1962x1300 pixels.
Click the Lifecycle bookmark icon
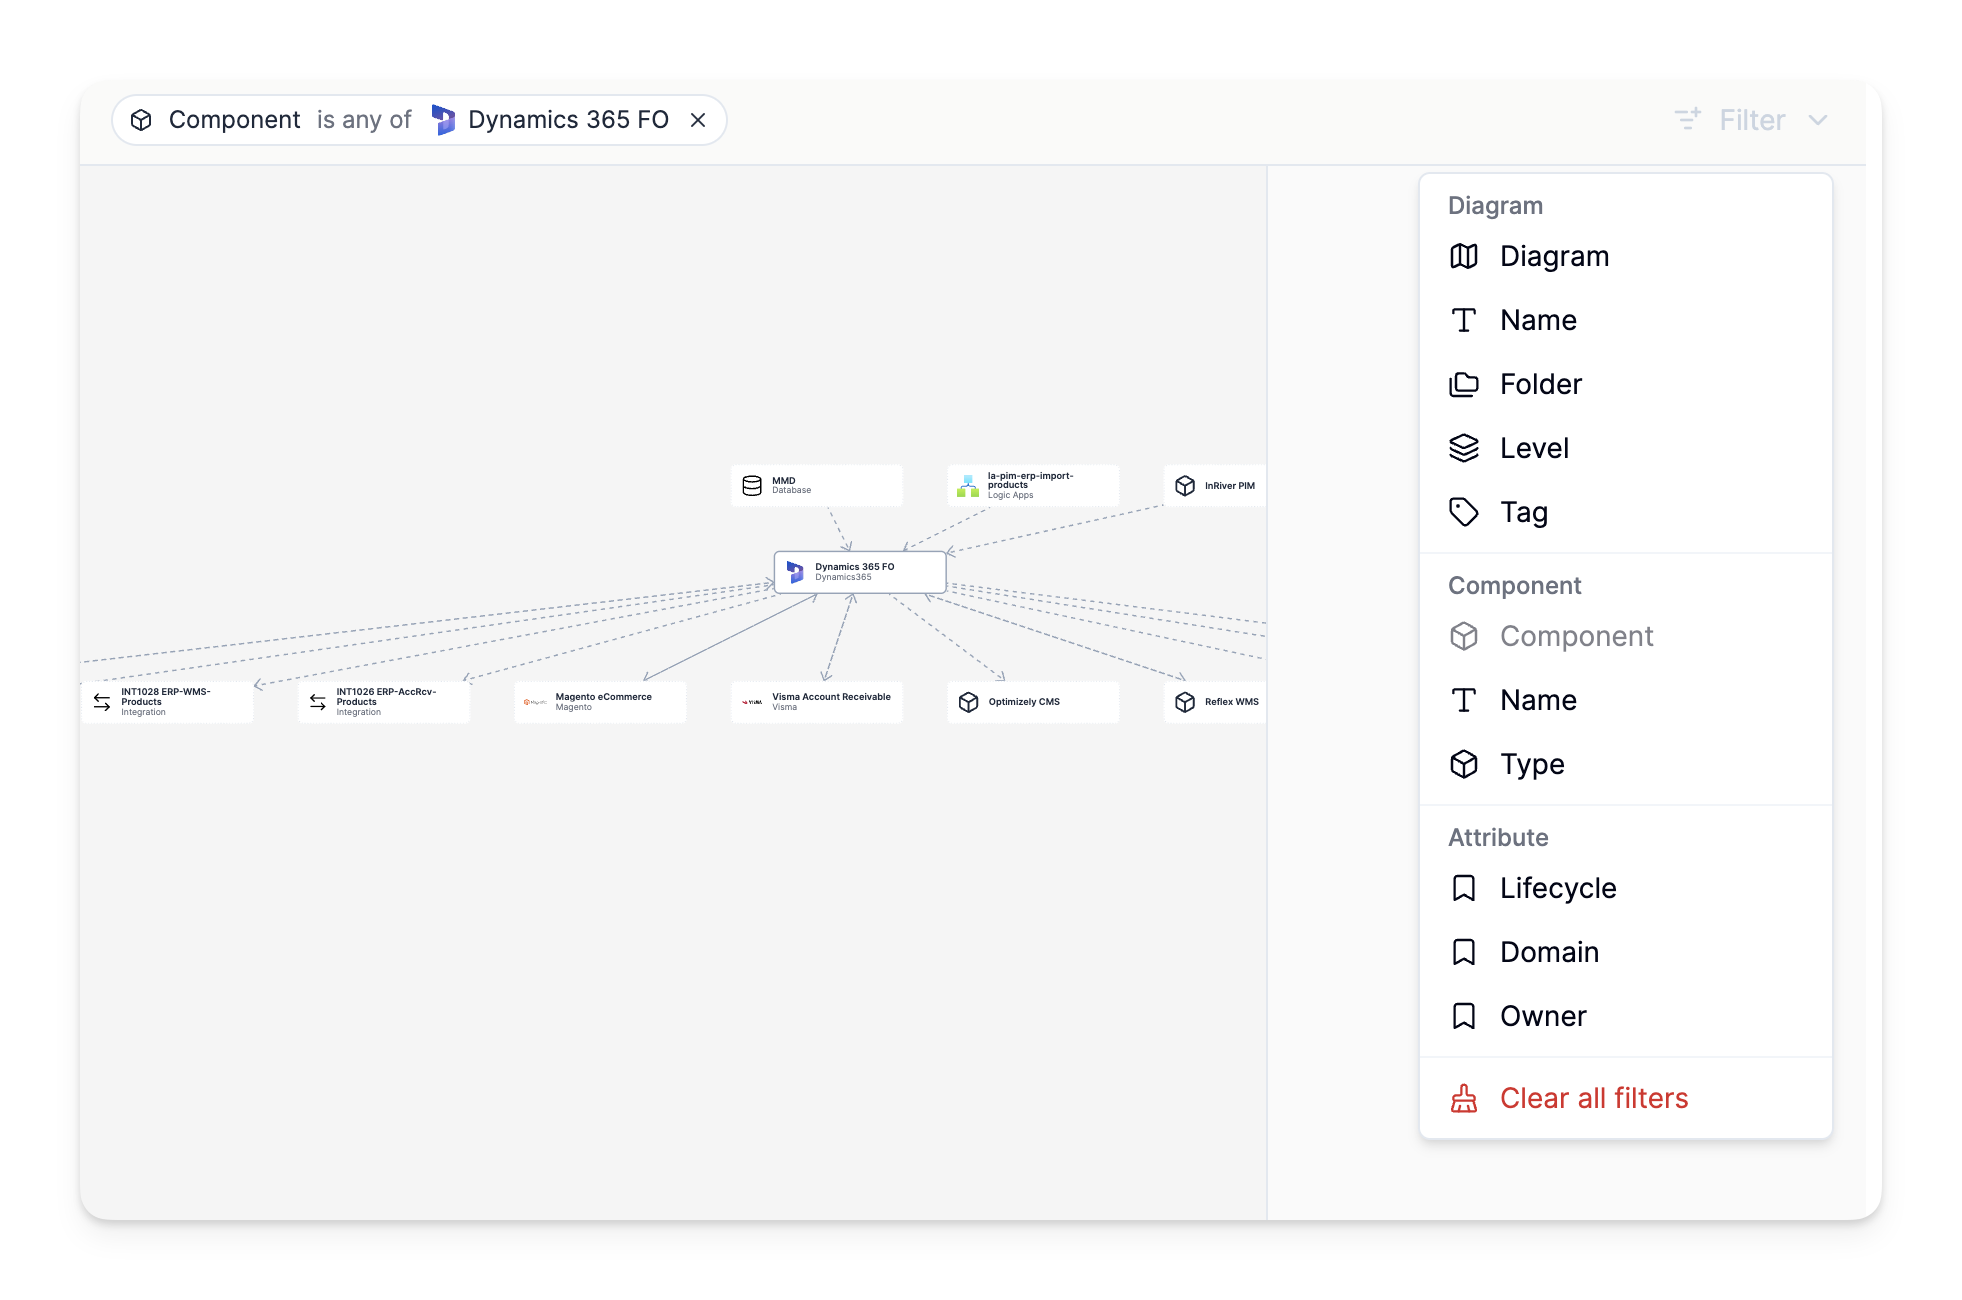pyautogui.click(x=1465, y=888)
